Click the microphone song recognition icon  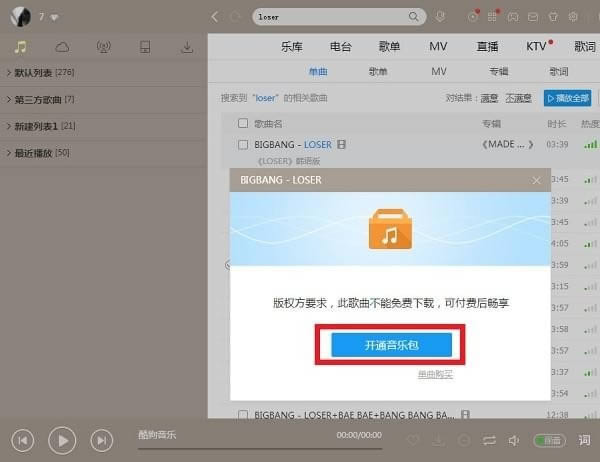[440, 17]
